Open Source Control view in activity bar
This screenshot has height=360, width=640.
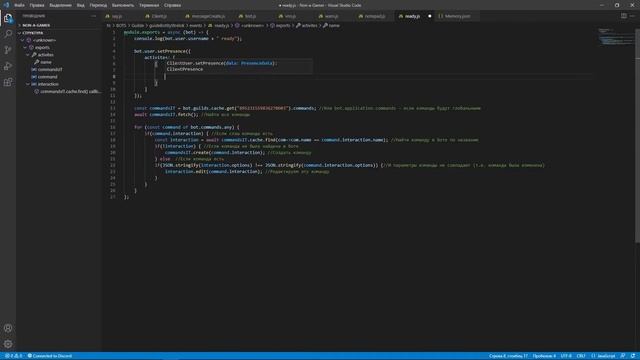click(x=8, y=50)
